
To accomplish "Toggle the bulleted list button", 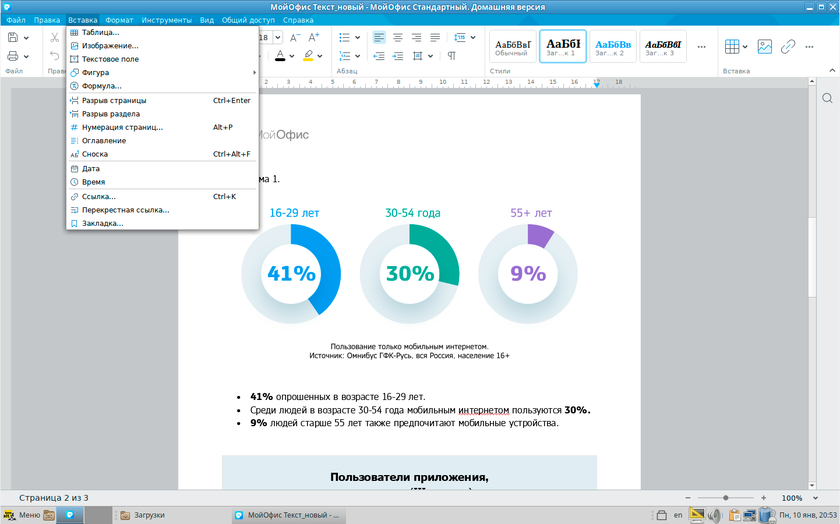I will 344,38.
